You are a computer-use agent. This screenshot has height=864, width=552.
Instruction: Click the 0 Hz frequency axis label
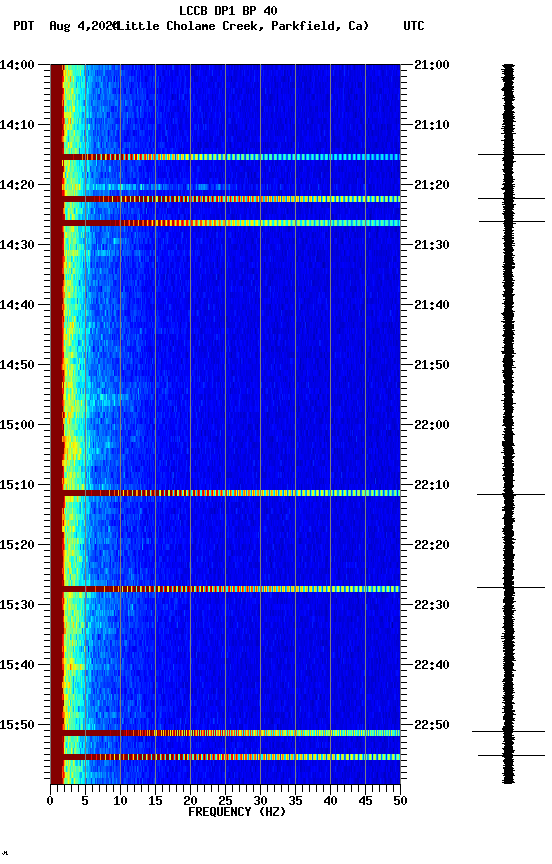(50, 801)
